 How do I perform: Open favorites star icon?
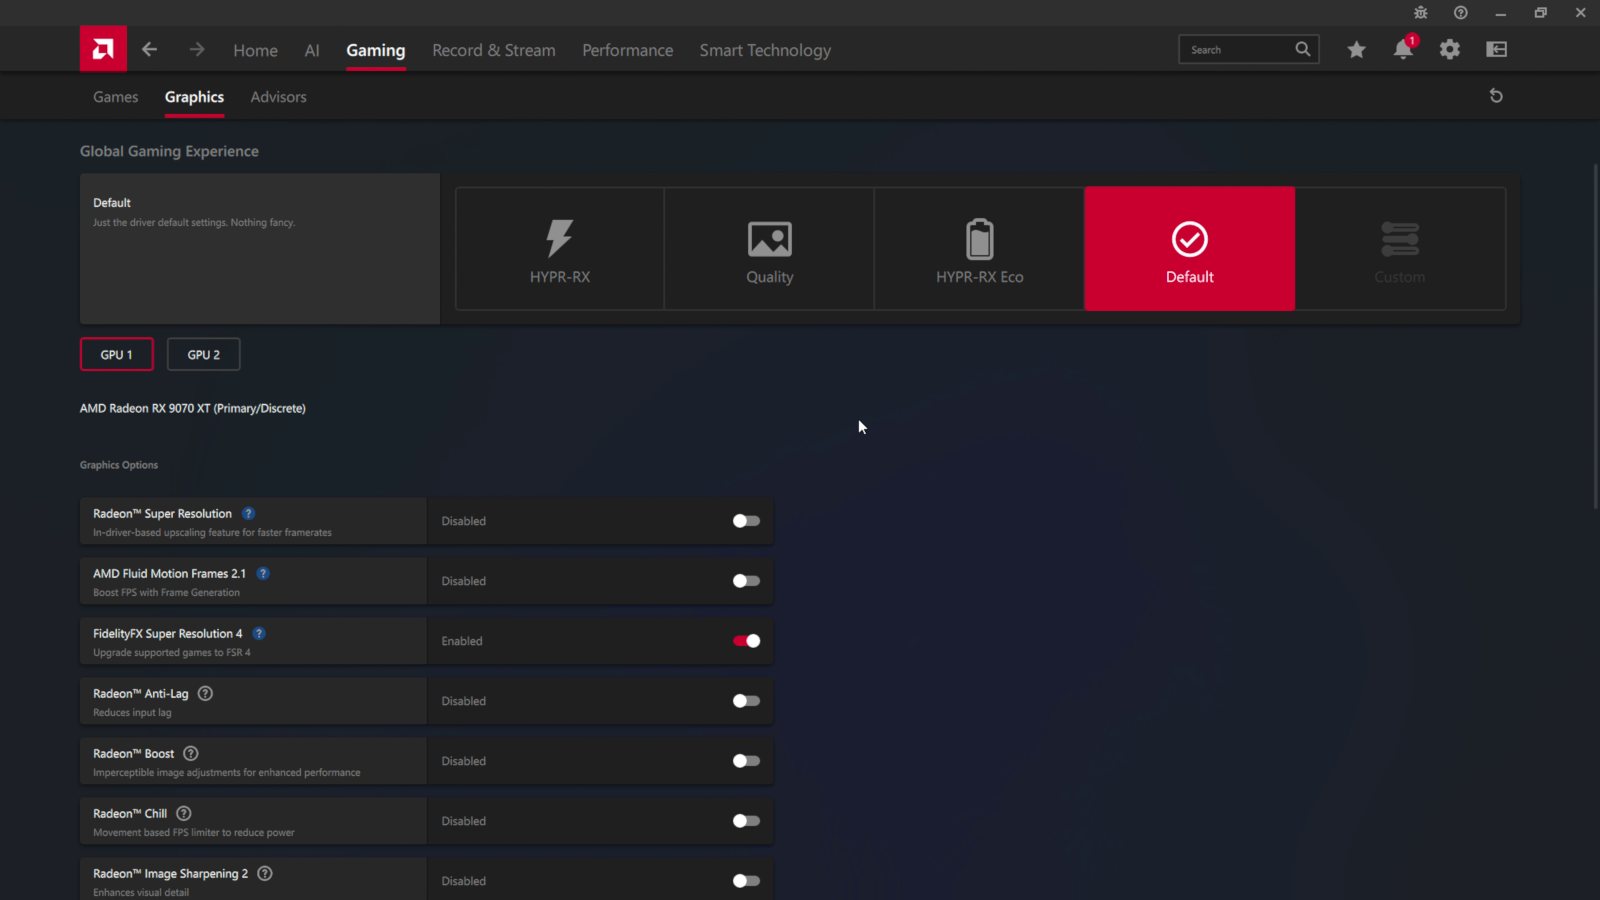(1356, 50)
